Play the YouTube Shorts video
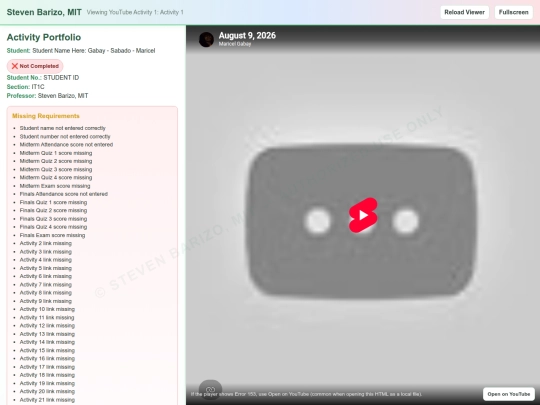540x405 pixels. pyautogui.click(x=363, y=215)
